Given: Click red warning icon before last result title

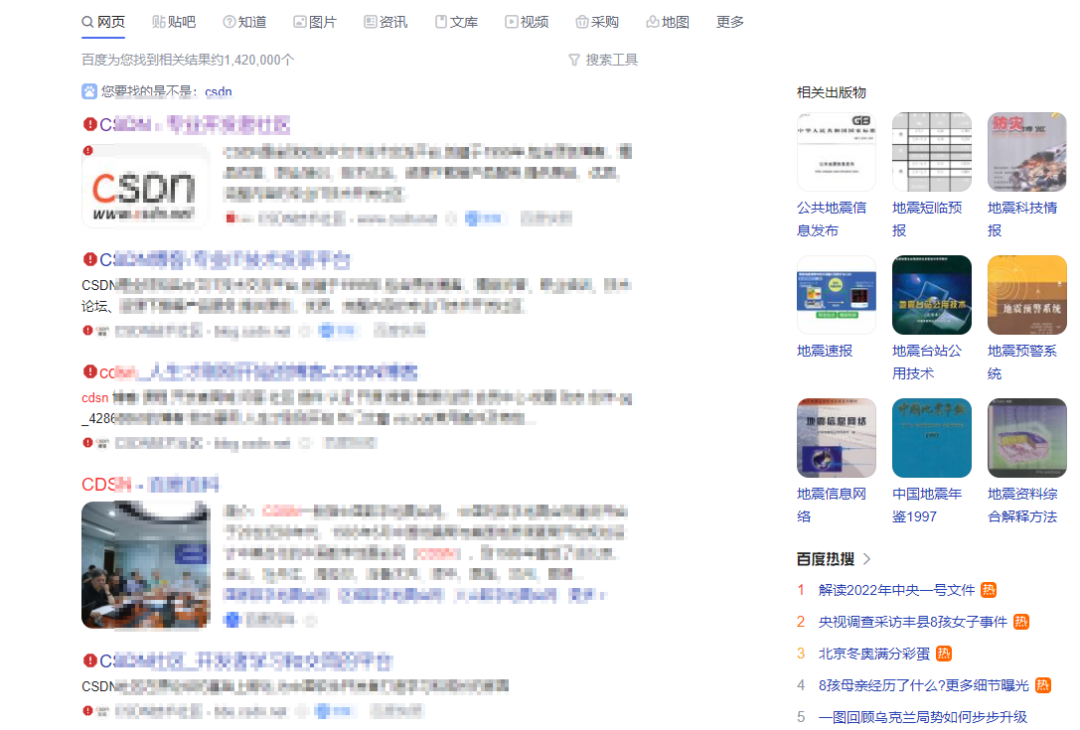Looking at the screenshot, I should 90,660.
